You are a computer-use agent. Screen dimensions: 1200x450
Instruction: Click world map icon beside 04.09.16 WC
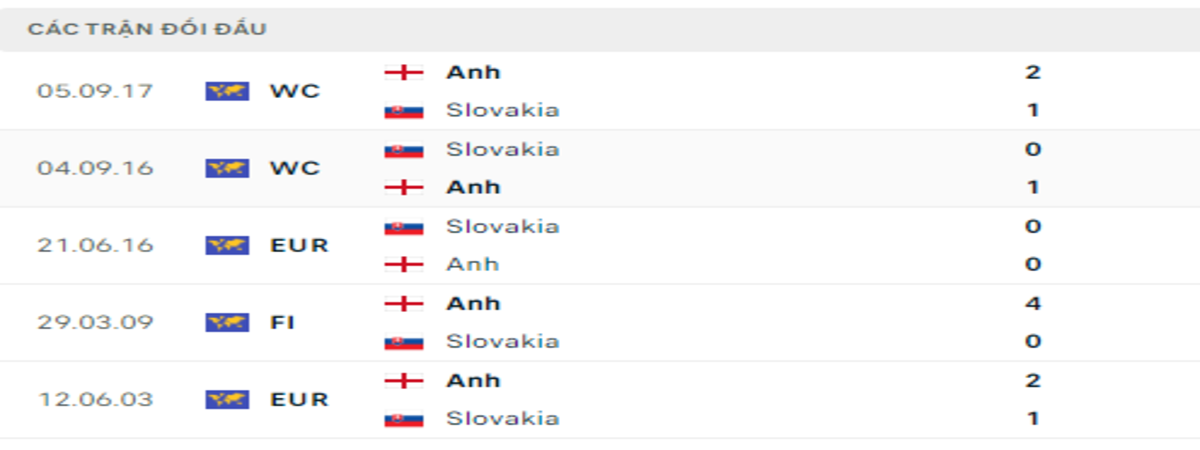(227, 168)
